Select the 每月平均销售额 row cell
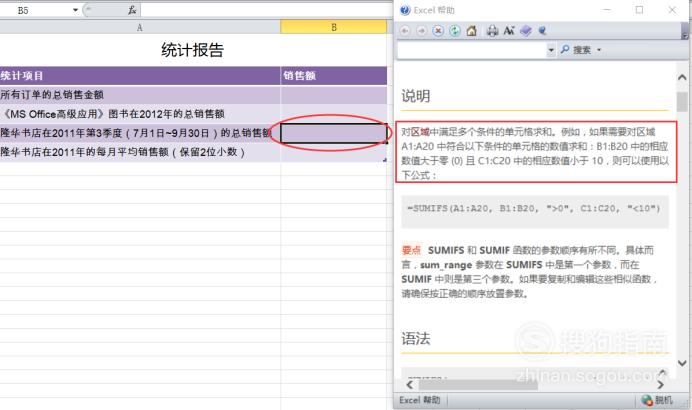This screenshot has width=692, height=410. click(140, 152)
